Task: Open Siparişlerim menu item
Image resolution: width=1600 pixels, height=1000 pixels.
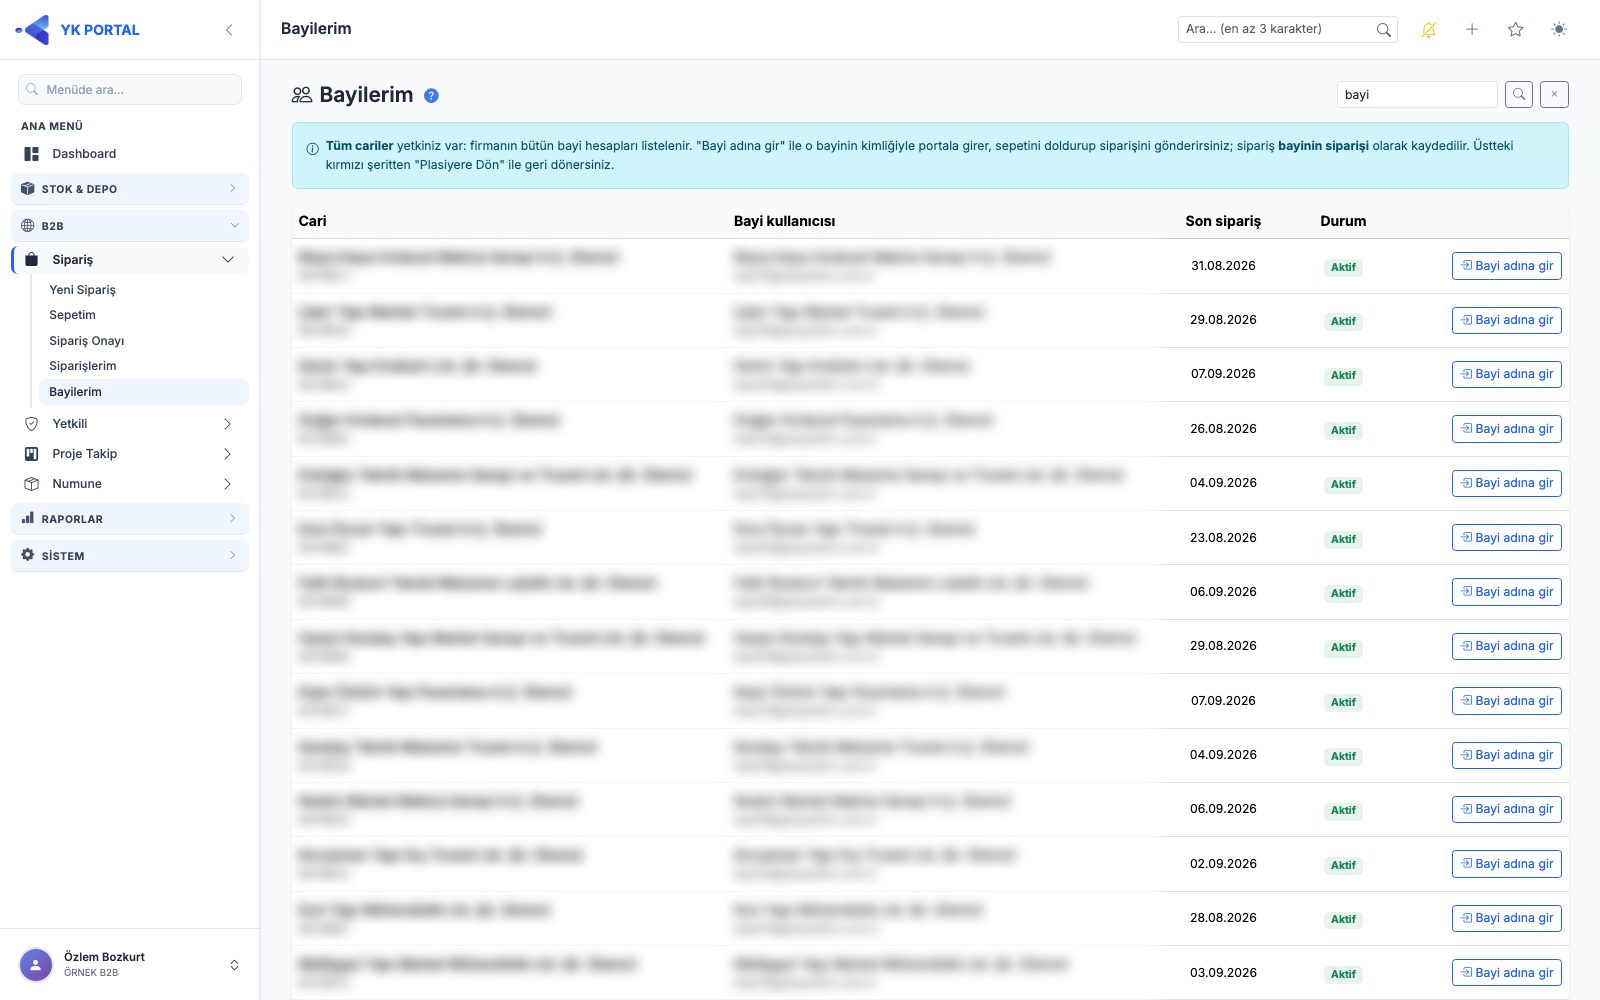Action: [143, 366]
